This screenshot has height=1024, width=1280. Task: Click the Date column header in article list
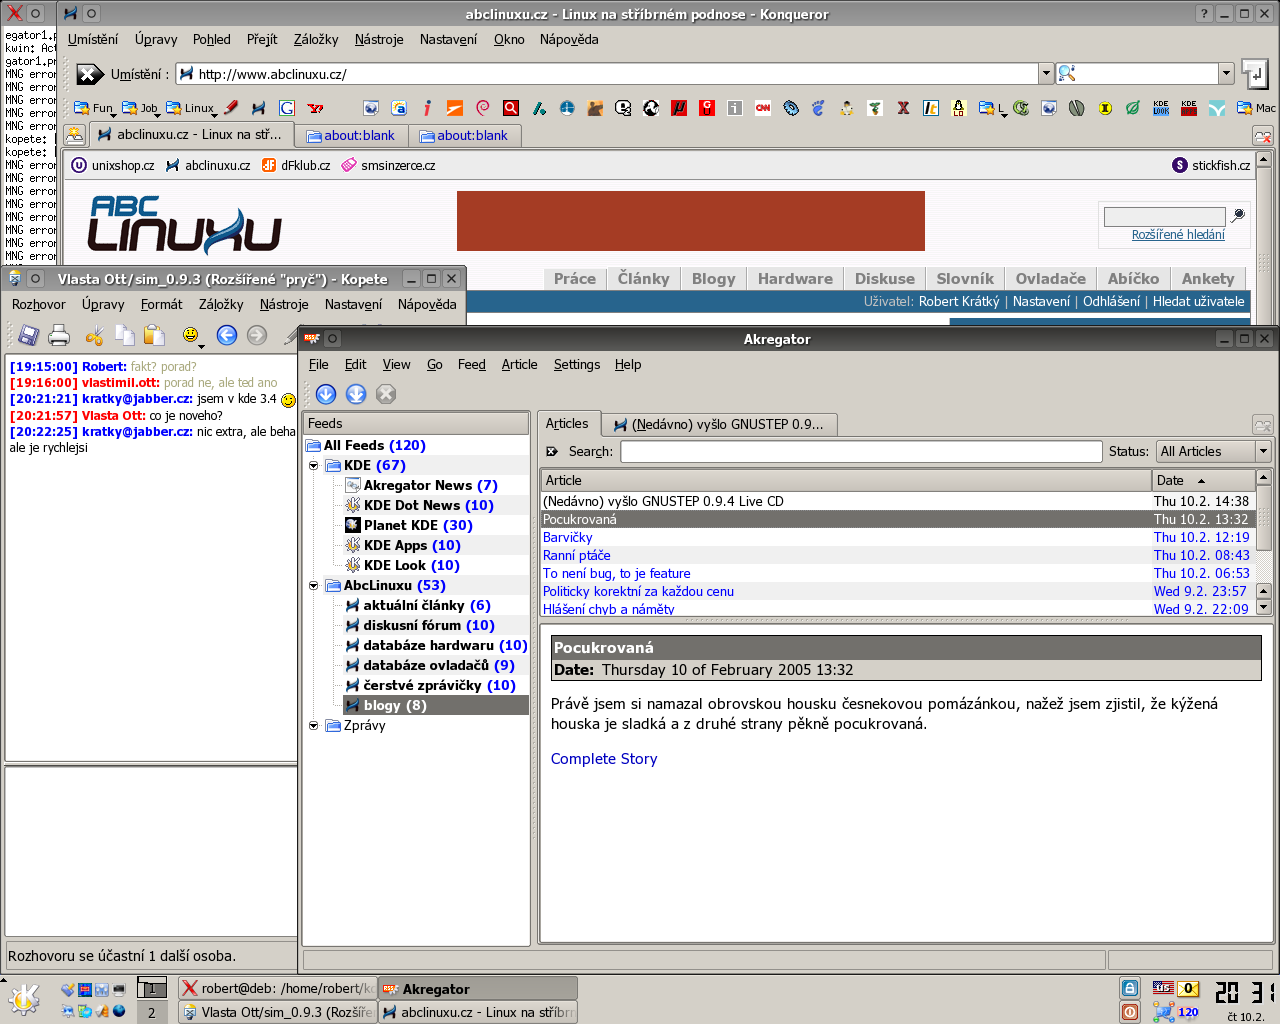tap(1202, 481)
